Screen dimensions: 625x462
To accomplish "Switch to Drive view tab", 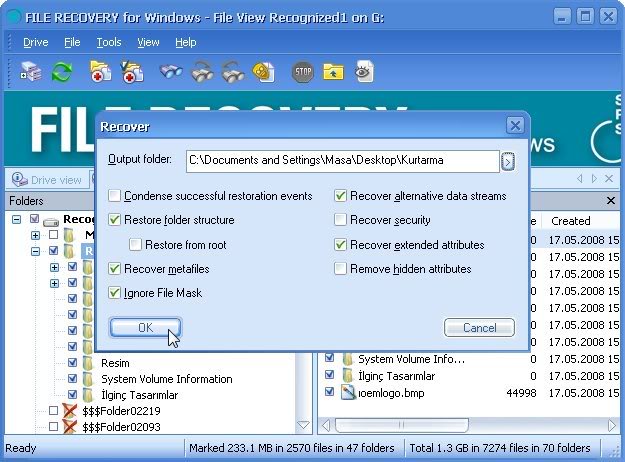I will pyautogui.click(x=47, y=180).
